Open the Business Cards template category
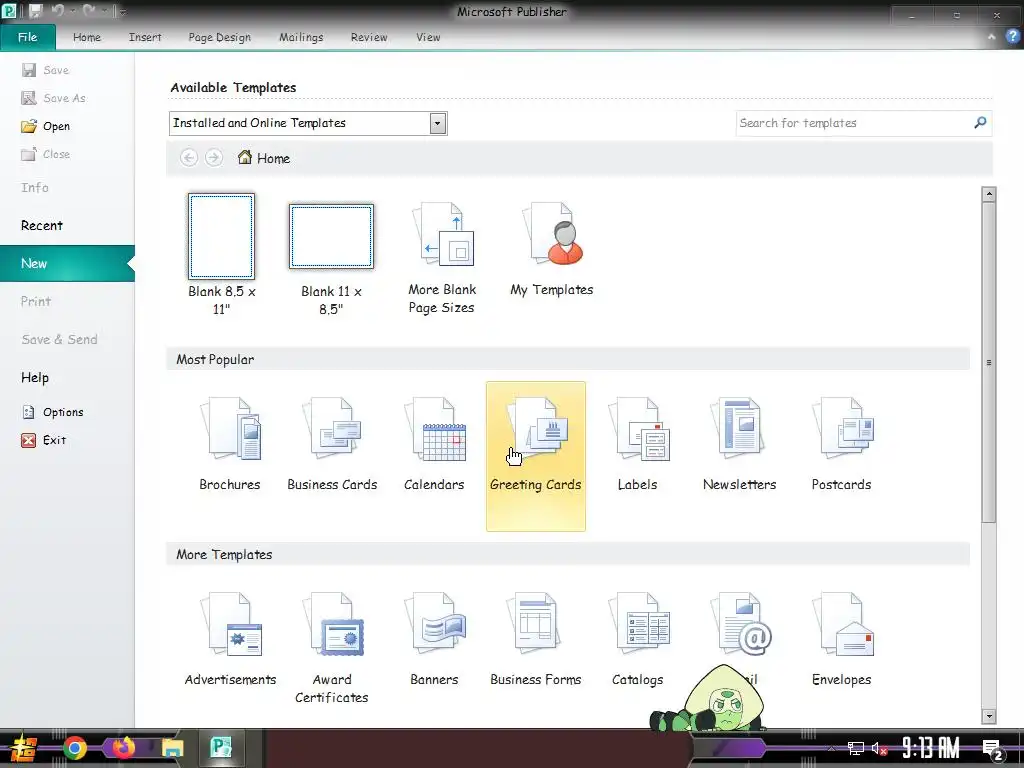This screenshot has width=1024, height=768. 332,444
